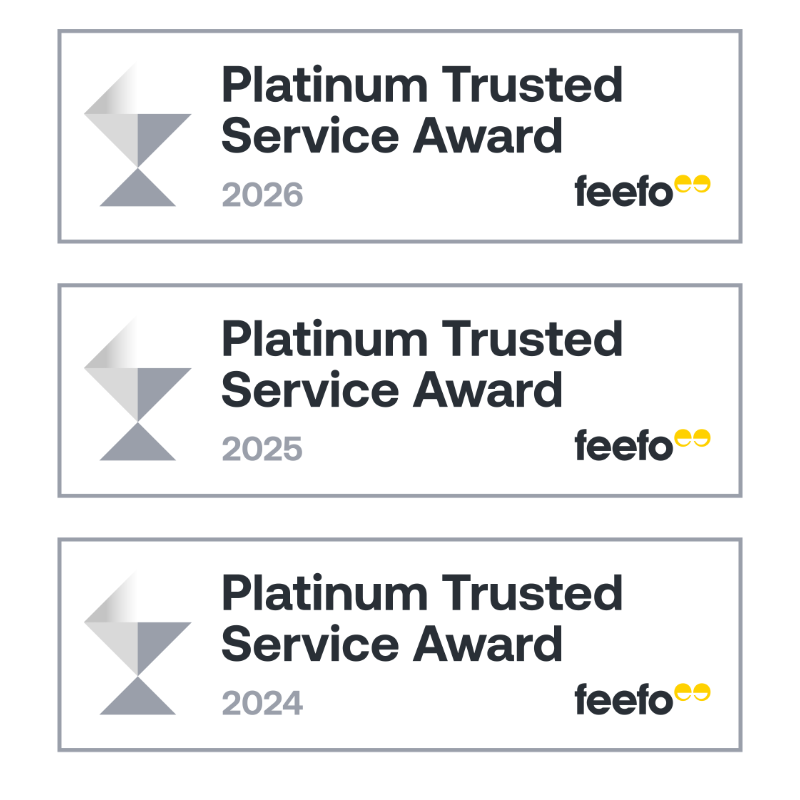The image size is (800, 800).
Task: Open "Platinum Trusted" heading on the 2024 badge
Action: point(421,595)
